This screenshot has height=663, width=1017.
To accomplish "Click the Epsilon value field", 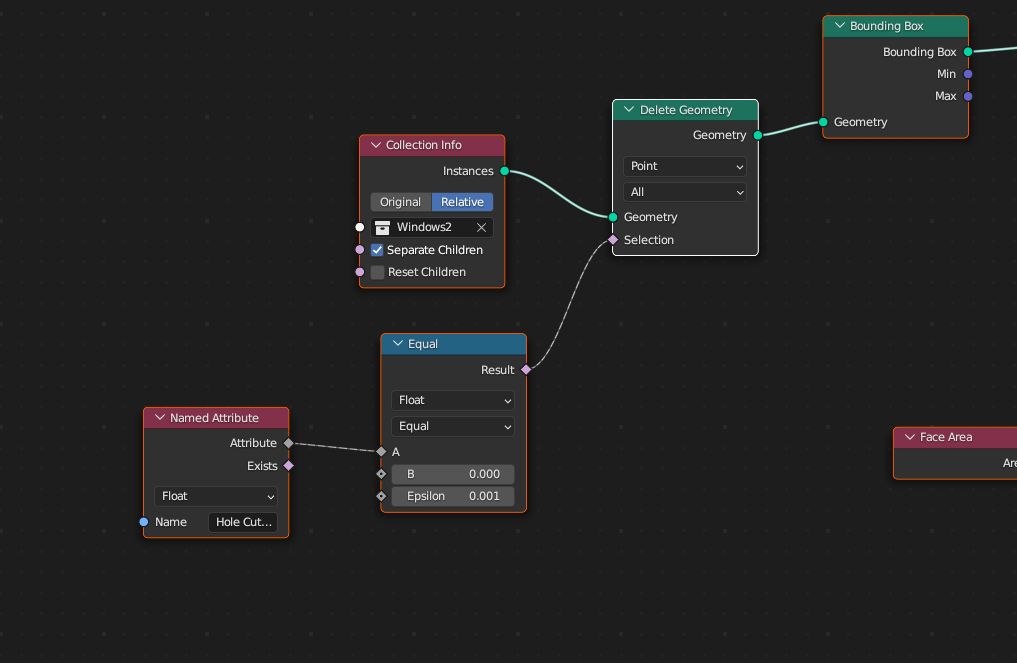I will click(x=453, y=496).
